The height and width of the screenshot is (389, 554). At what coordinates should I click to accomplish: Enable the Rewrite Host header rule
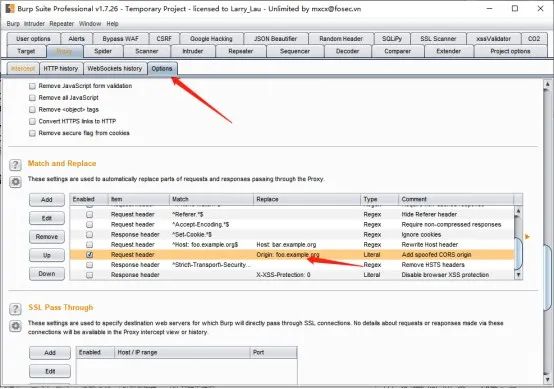pyautogui.click(x=89, y=244)
